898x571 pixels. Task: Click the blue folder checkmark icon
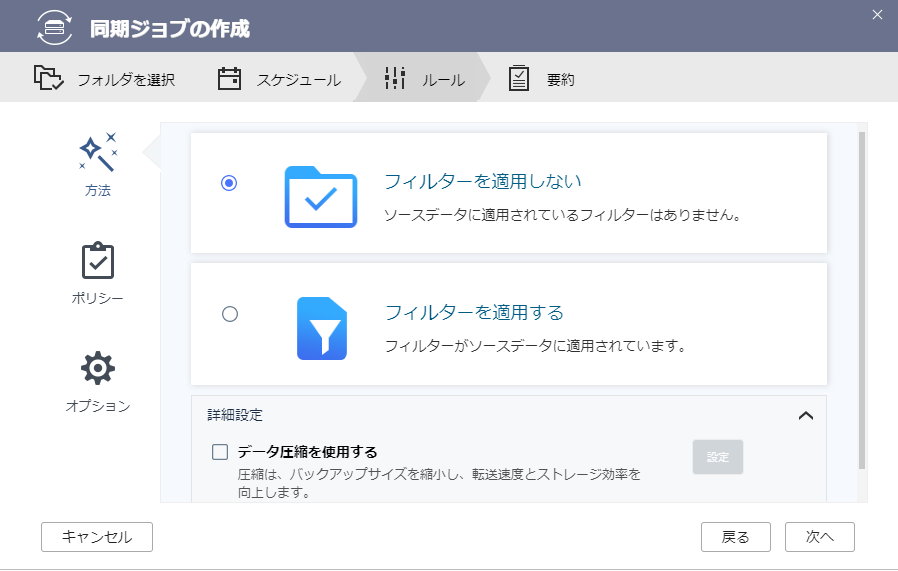[x=320, y=196]
